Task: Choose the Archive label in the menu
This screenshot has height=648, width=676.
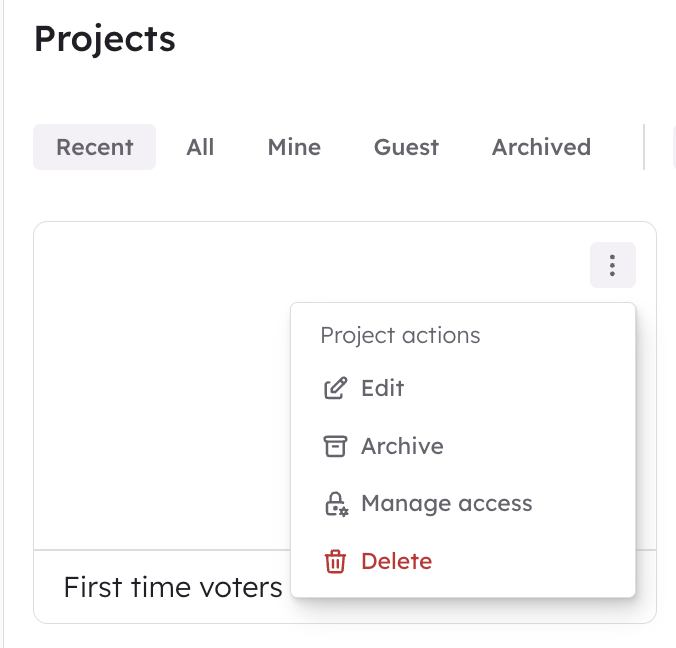Action: point(402,446)
